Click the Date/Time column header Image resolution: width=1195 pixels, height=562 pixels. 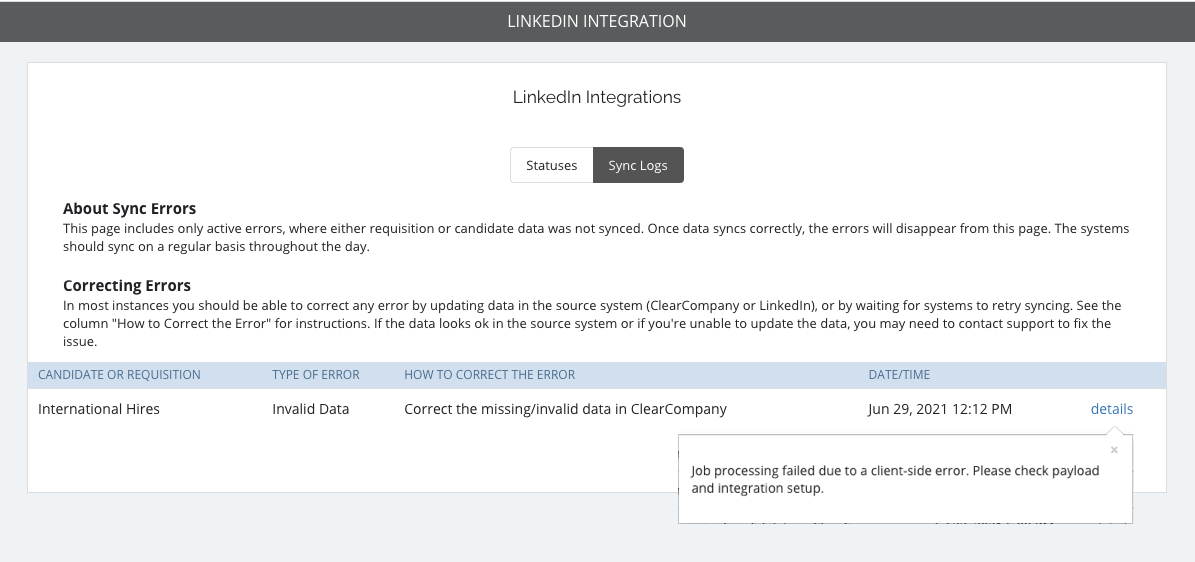(x=899, y=374)
